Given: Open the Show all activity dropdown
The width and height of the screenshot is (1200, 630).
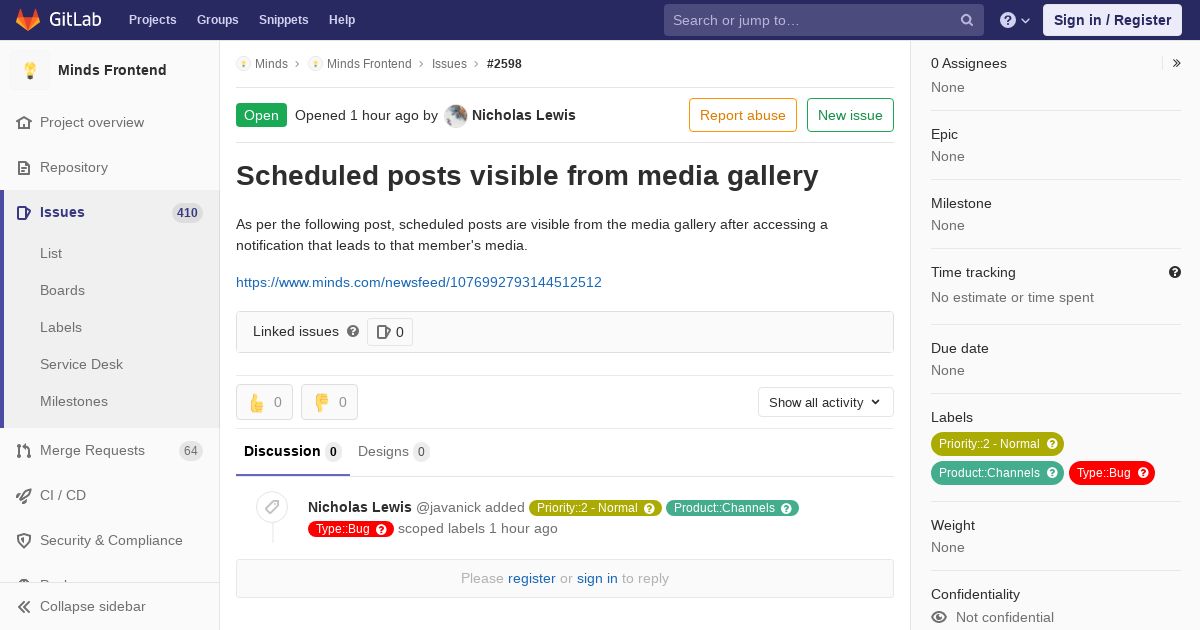Looking at the screenshot, I should pyautogui.click(x=826, y=402).
